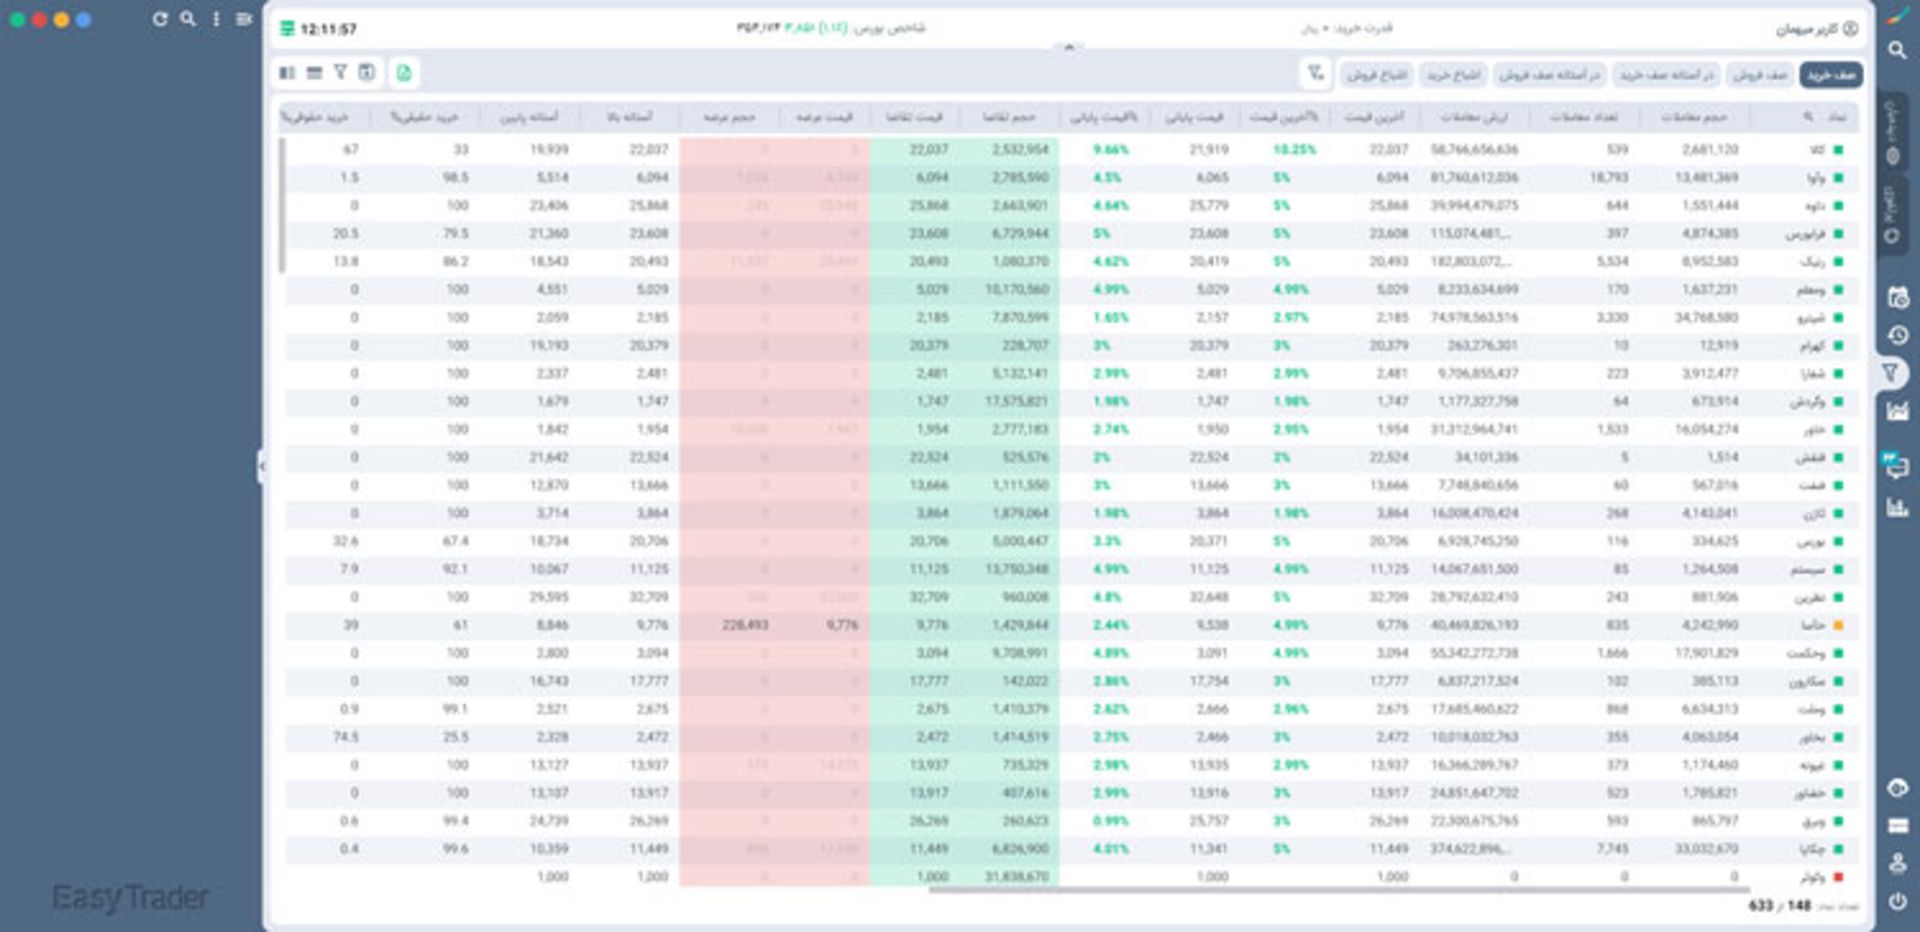Screen dimensions: 1920x932
Task: Click the اشباع خرید filter button
Action: [x=1453, y=75]
